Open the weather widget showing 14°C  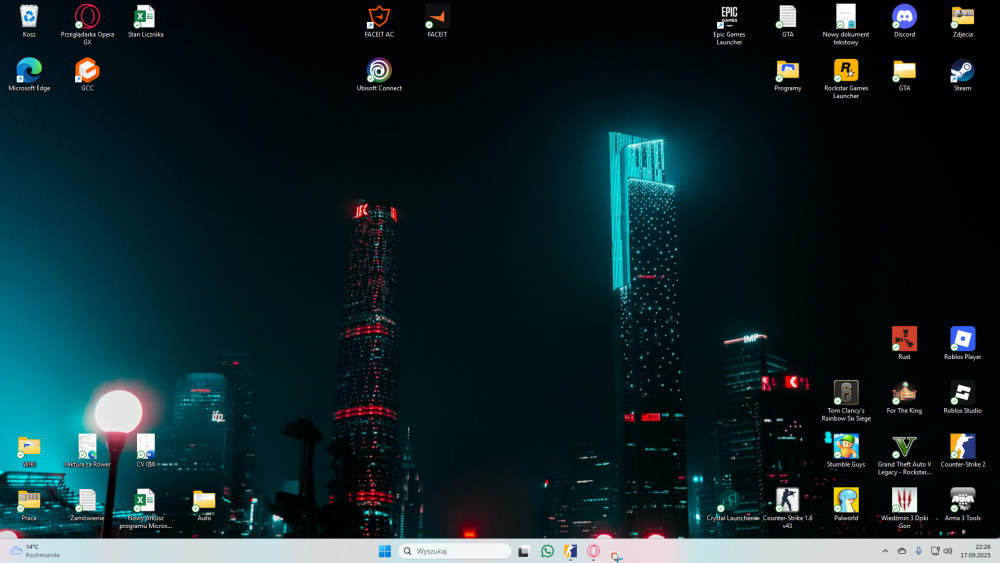(35, 552)
